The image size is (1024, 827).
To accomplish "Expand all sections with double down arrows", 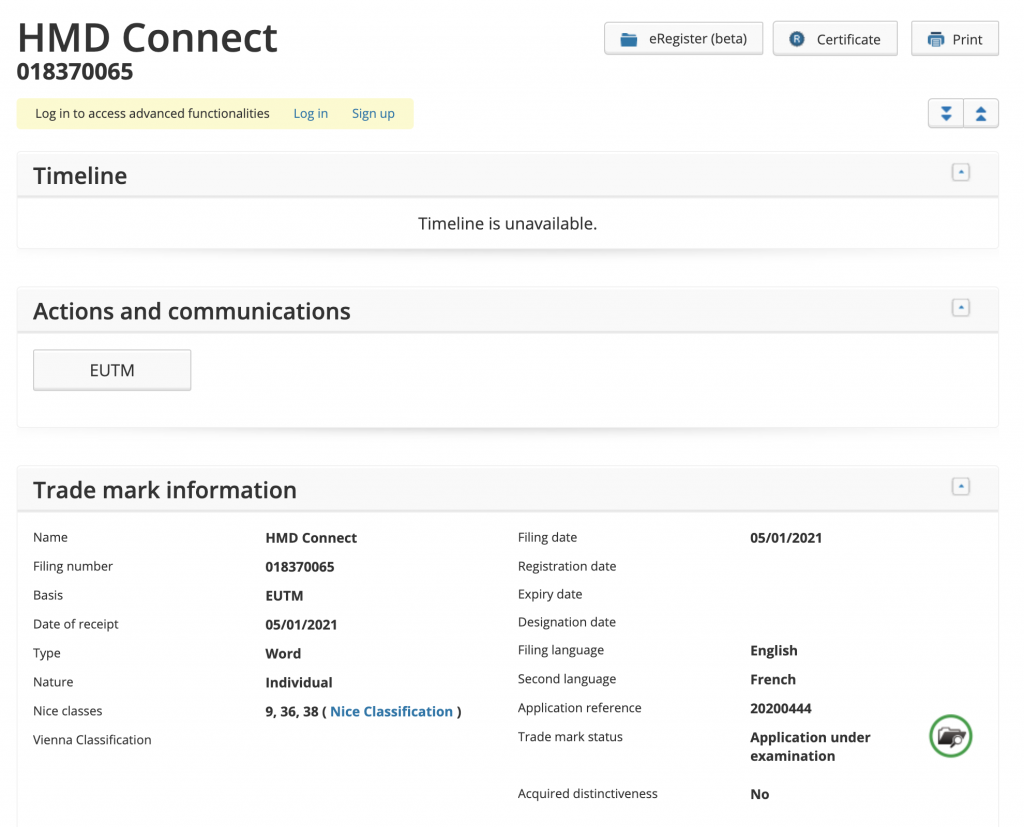I will pos(945,114).
